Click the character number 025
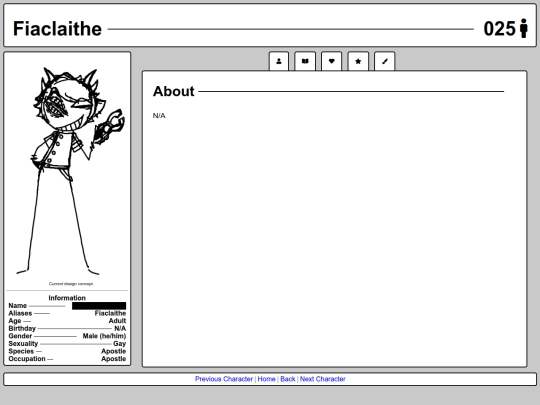540x405 pixels. (499, 29)
